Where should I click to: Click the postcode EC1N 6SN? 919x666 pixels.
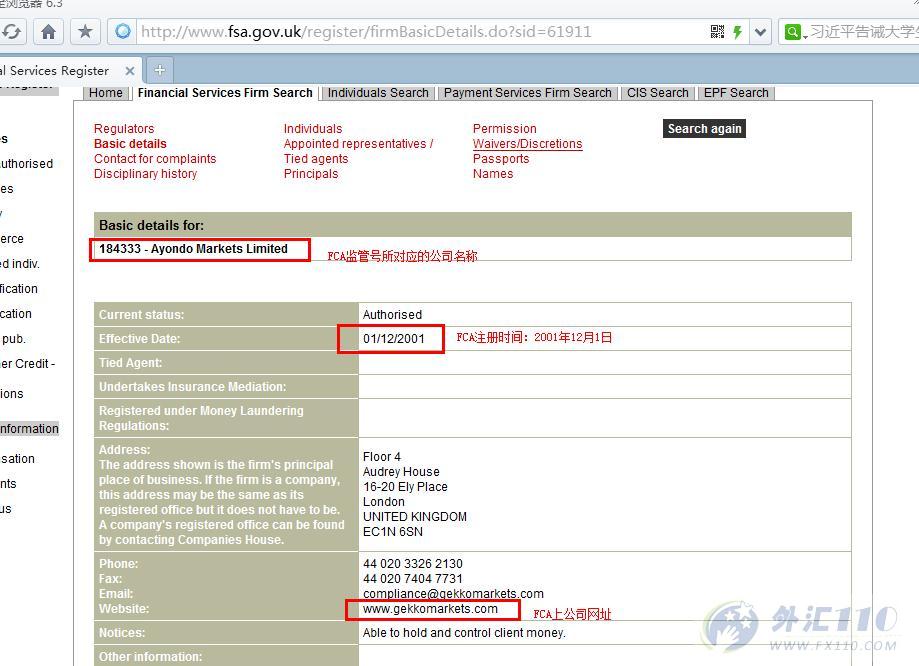tap(393, 532)
